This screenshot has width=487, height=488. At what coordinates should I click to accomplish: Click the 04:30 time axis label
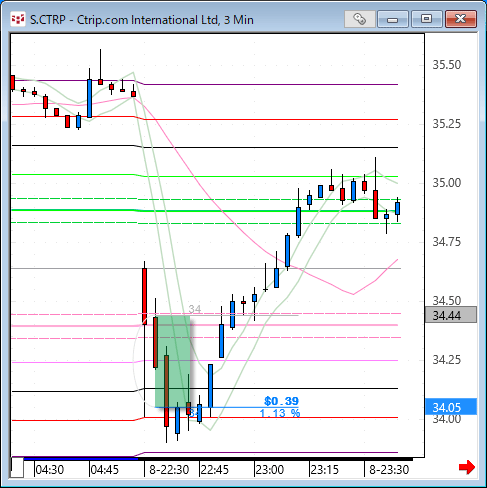coord(49,470)
